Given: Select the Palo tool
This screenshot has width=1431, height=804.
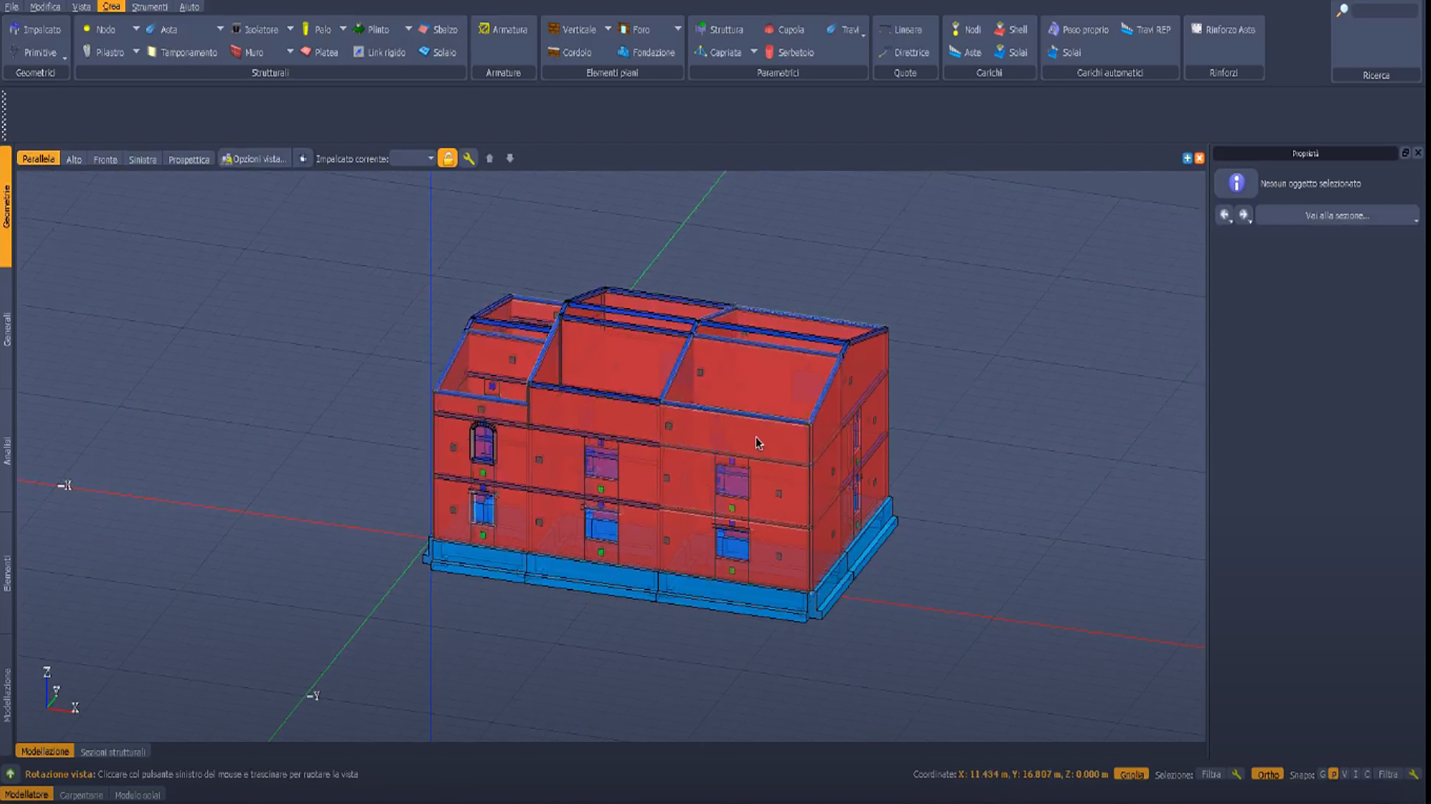Looking at the screenshot, I should pyautogui.click(x=316, y=30).
